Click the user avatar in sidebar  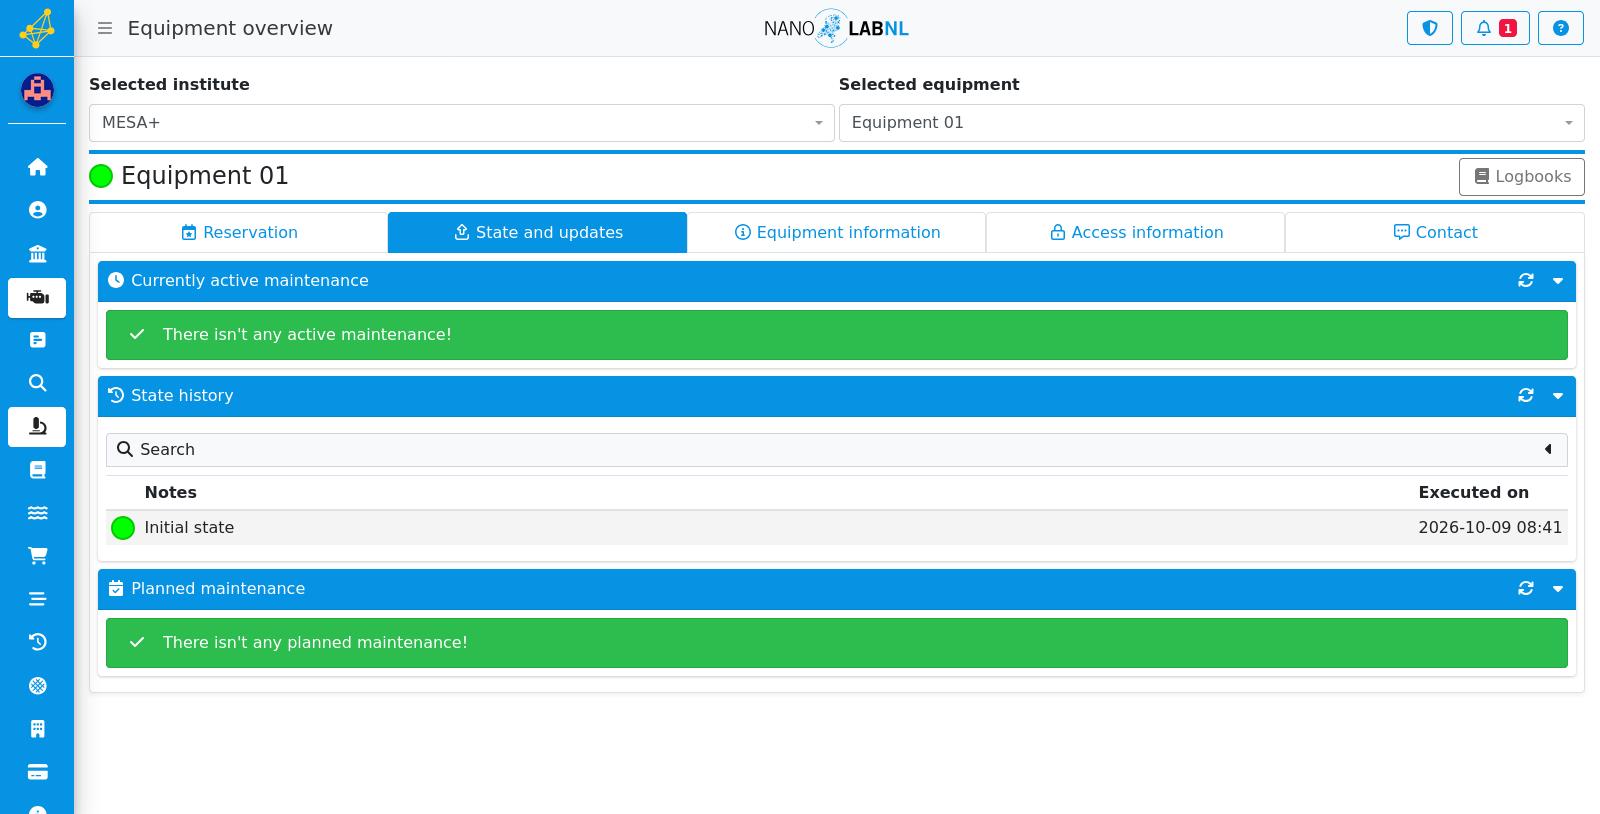point(37,91)
